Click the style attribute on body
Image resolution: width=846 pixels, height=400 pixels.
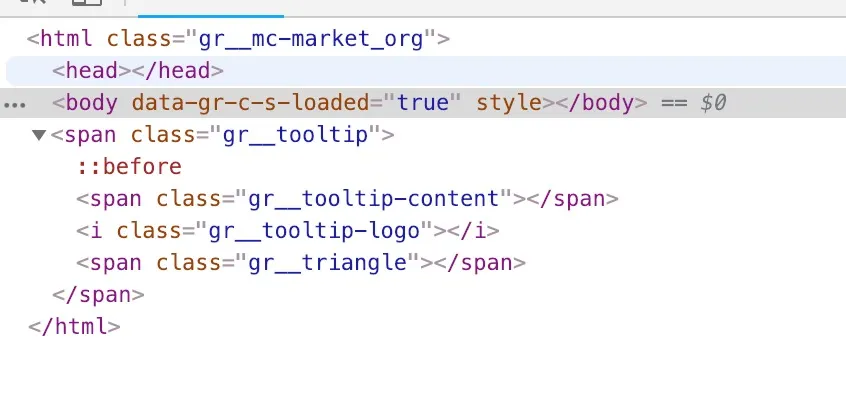pyautogui.click(x=508, y=102)
